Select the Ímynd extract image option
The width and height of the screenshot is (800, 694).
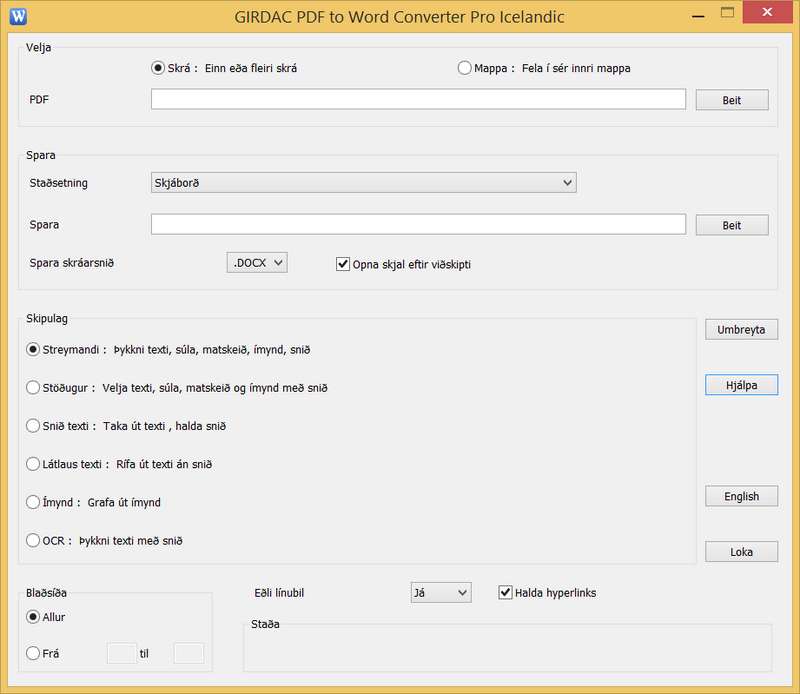pos(34,502)
